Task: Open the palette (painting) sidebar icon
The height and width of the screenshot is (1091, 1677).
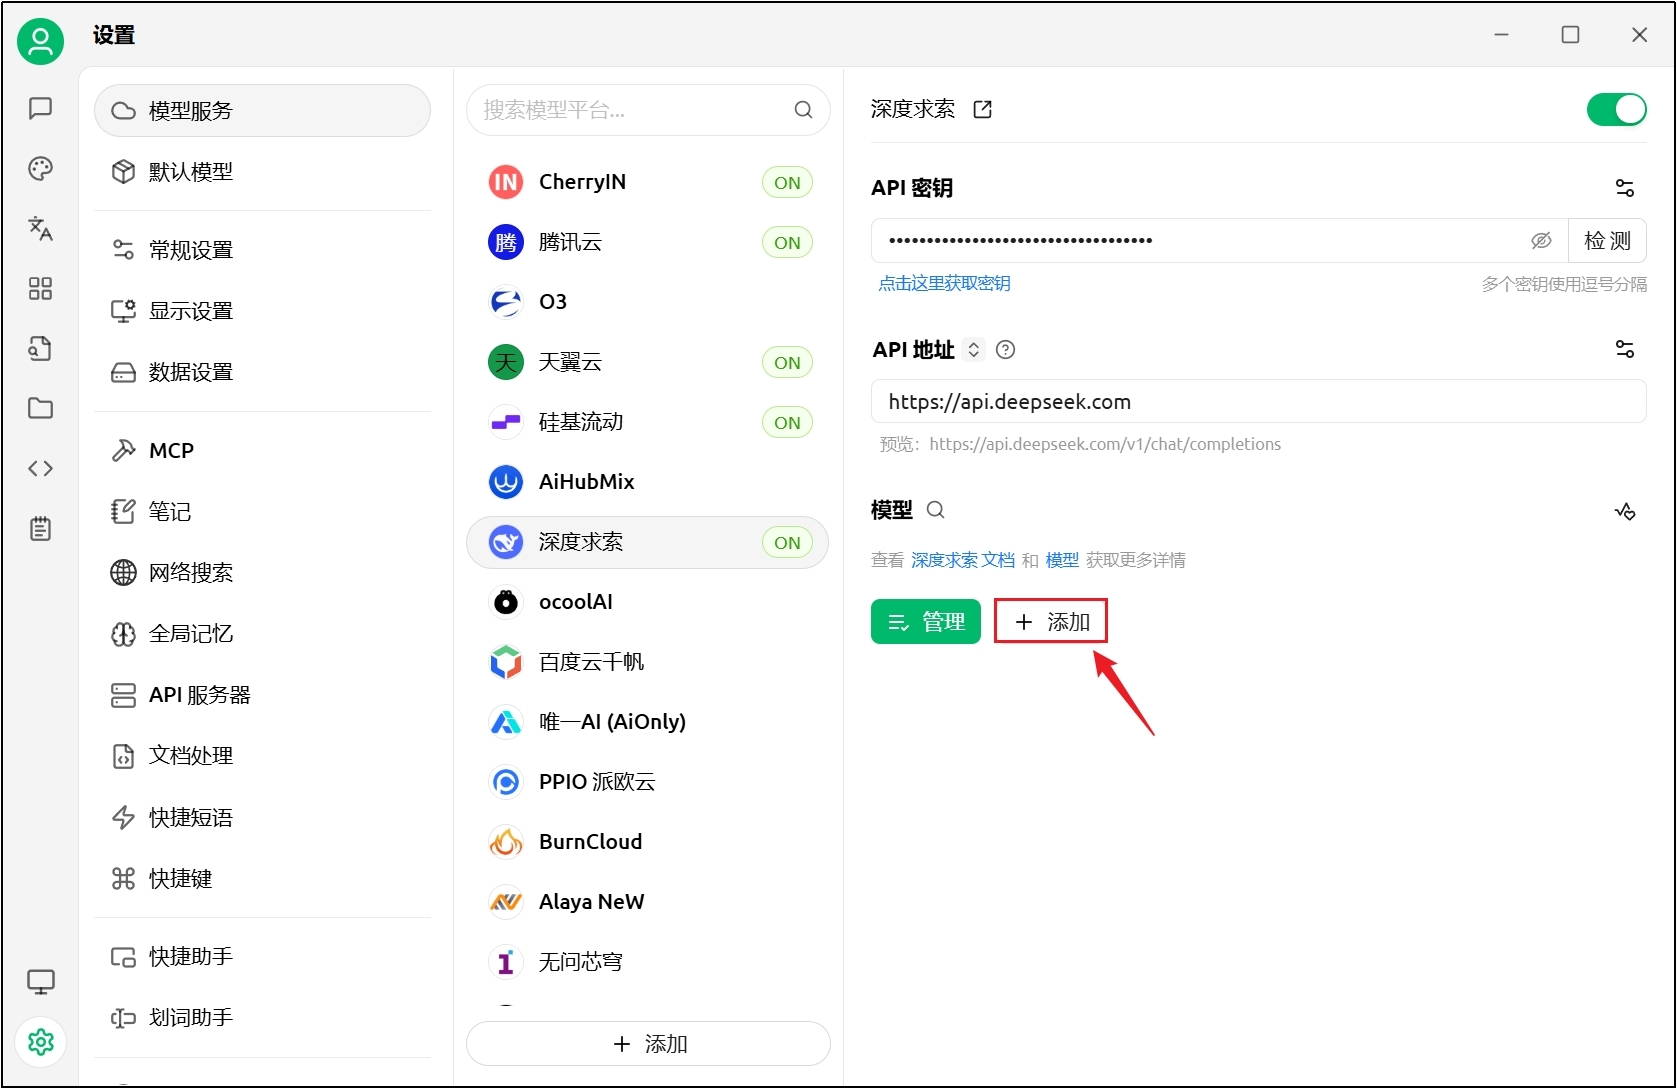Action: [40, 168]
